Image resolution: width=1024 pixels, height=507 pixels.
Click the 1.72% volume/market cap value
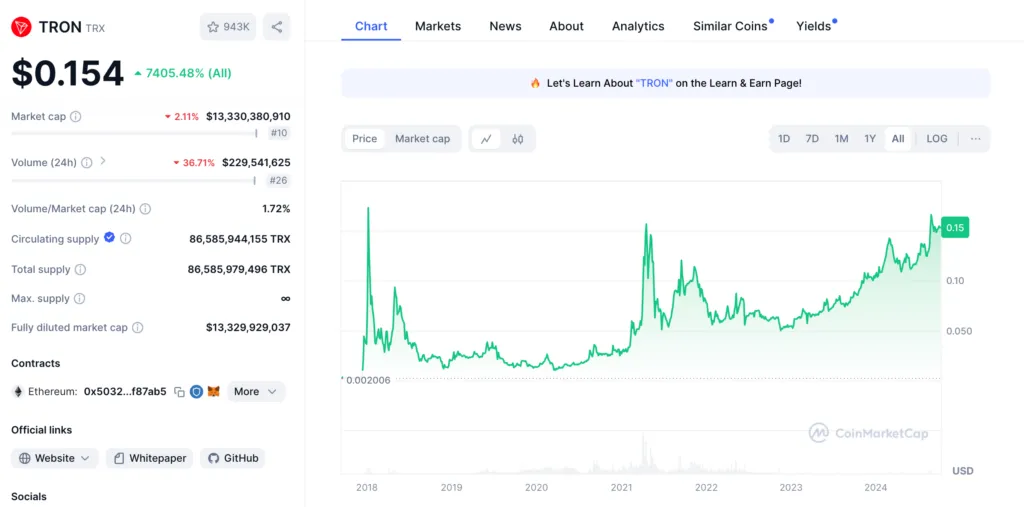[x=276, y=209]
